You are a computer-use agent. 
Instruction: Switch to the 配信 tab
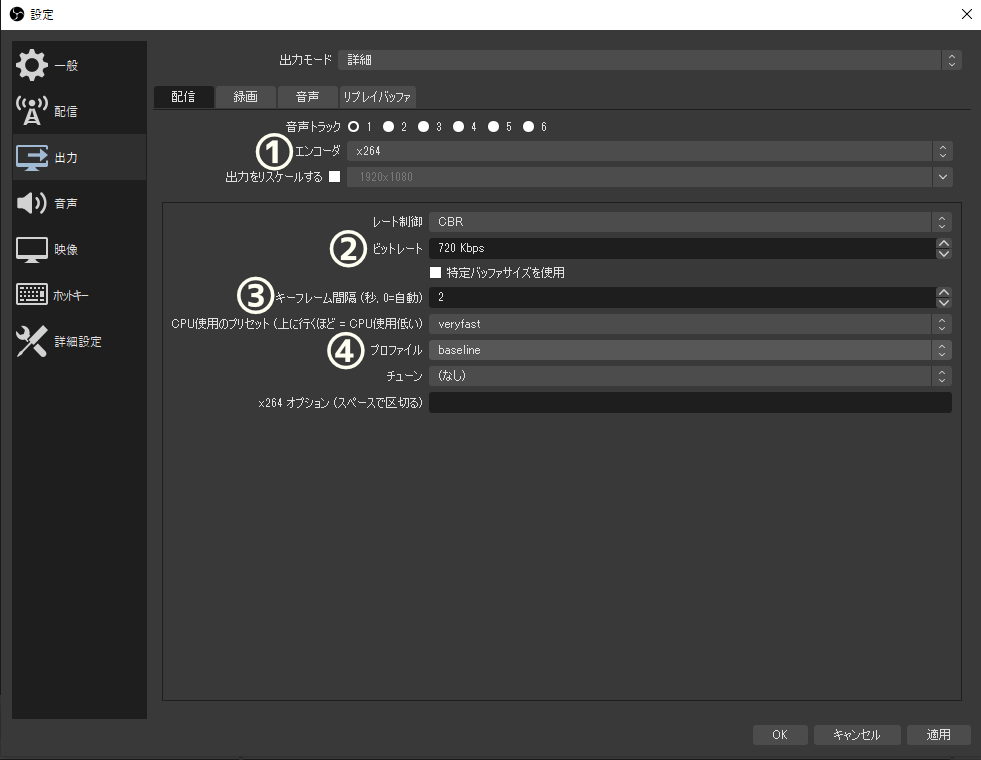click(x=183, y=96)
